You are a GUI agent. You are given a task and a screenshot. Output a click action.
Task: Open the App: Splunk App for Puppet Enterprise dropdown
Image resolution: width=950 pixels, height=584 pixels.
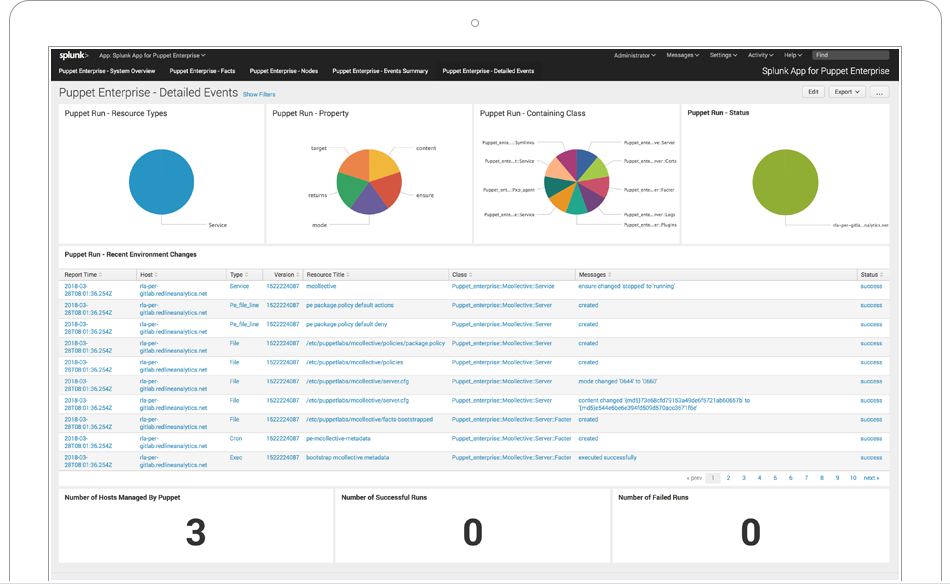152,55
